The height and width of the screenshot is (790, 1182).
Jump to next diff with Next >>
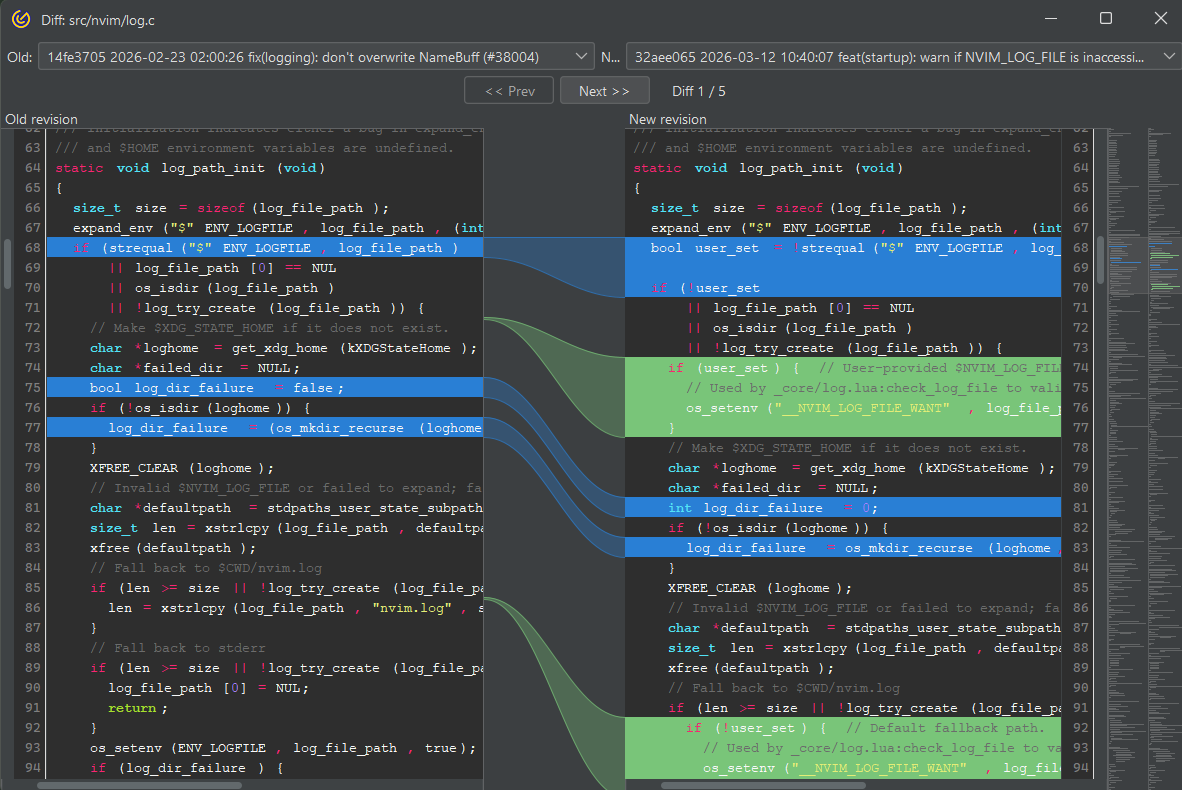pyautogui.click(x=604, y=91)
